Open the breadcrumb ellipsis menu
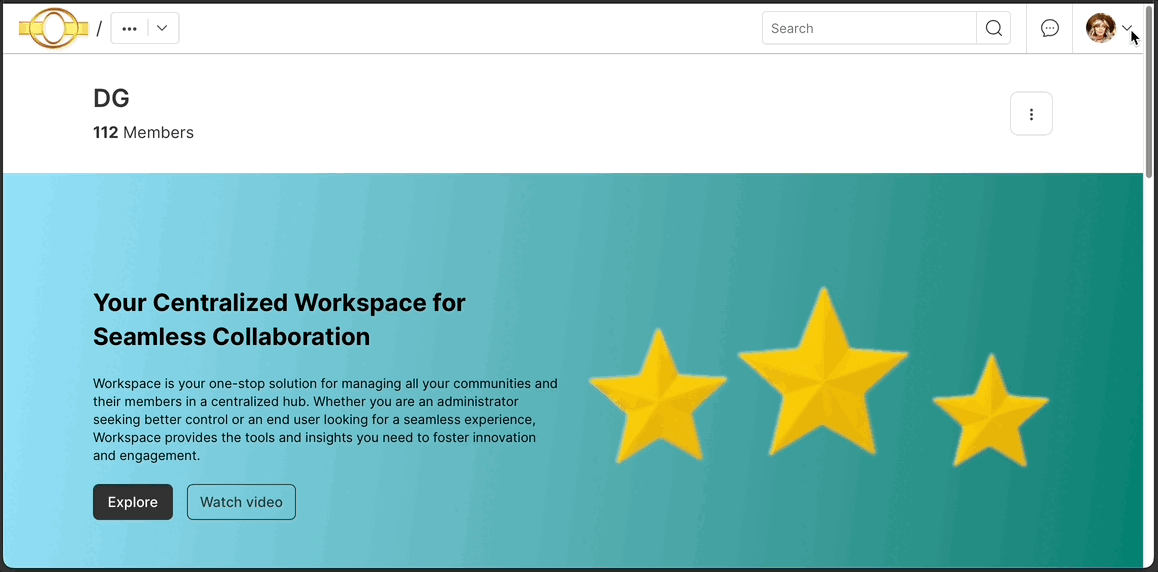 click(x=129, y=29)
